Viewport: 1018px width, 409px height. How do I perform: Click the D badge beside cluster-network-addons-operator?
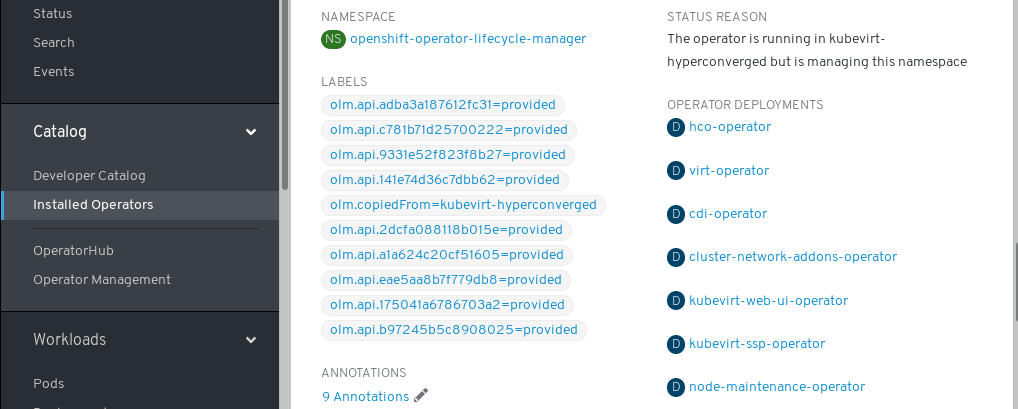(x=676, y=257)
